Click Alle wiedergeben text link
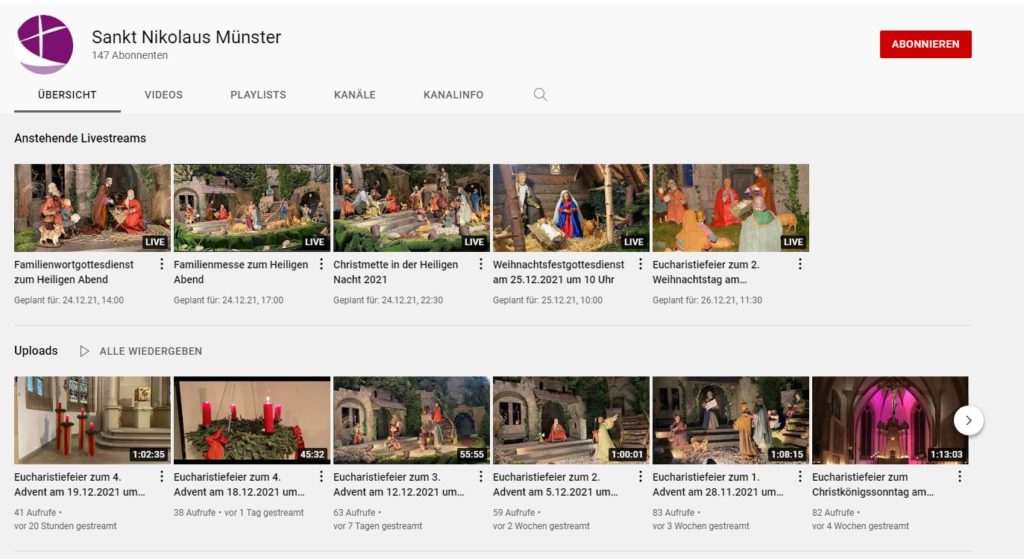 click(150, 351)
